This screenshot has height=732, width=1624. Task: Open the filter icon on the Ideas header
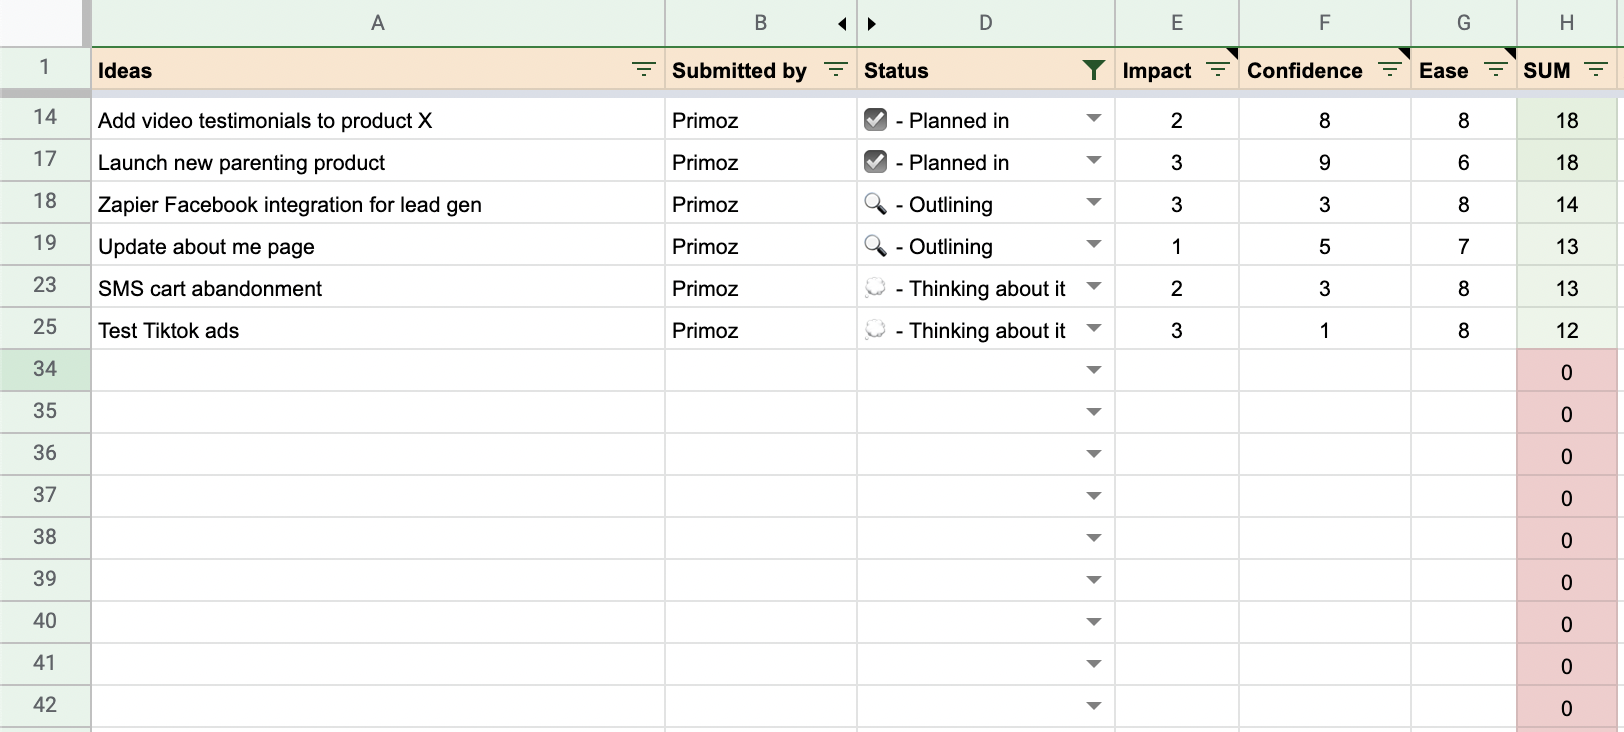coord(644,70)
